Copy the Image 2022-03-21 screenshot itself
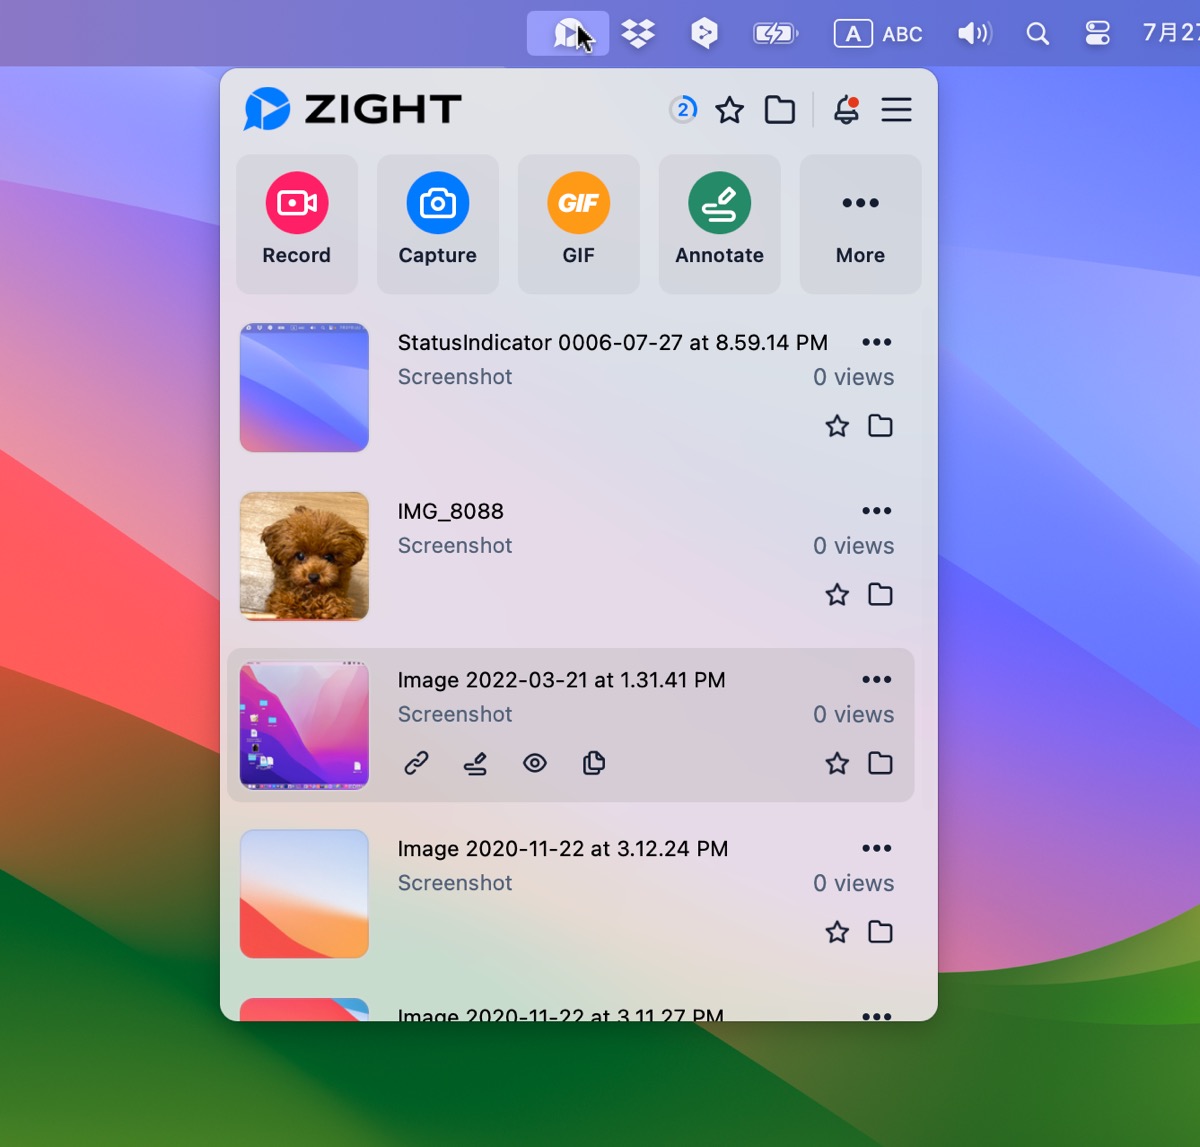This screenshot has width=1200, height=1147. (594, 763)
